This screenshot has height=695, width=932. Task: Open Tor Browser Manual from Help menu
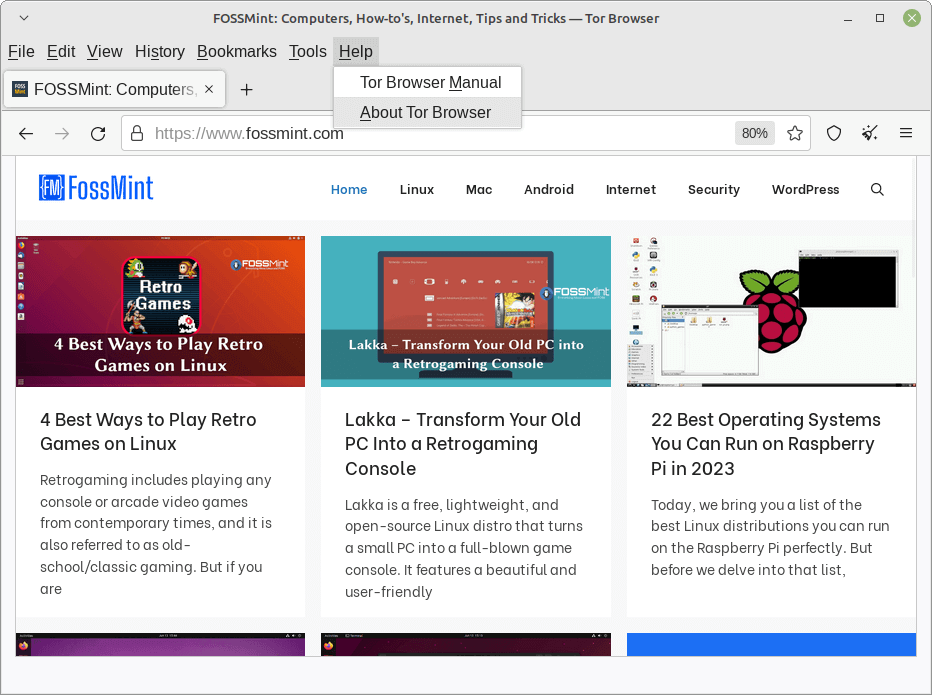point(431,82)
